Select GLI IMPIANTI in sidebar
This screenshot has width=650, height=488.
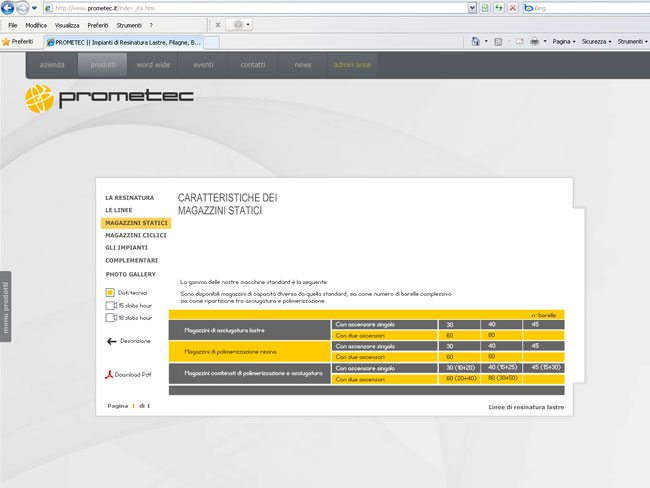pos(126,248)
